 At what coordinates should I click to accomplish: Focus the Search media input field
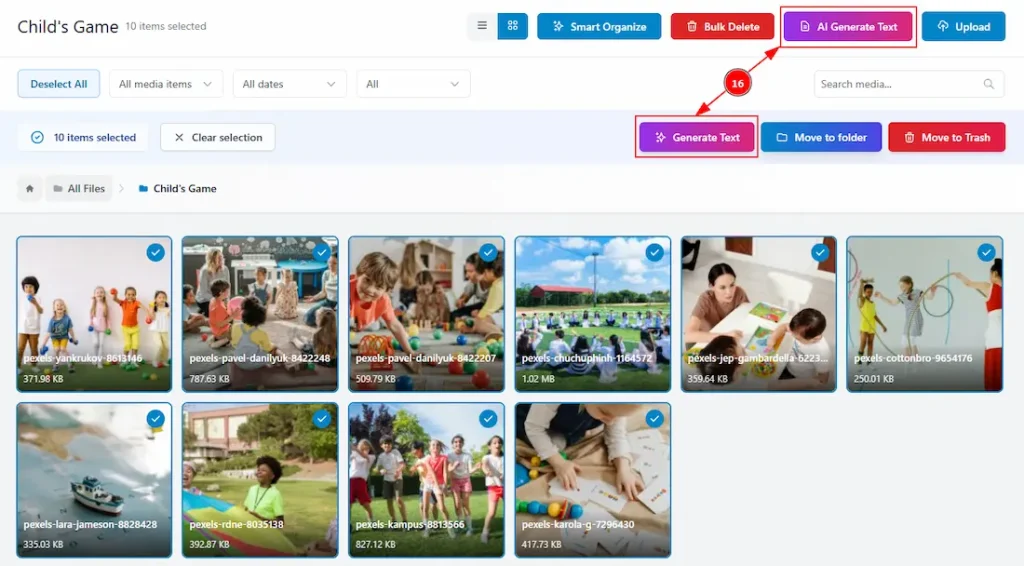click(x=908, y=84)
